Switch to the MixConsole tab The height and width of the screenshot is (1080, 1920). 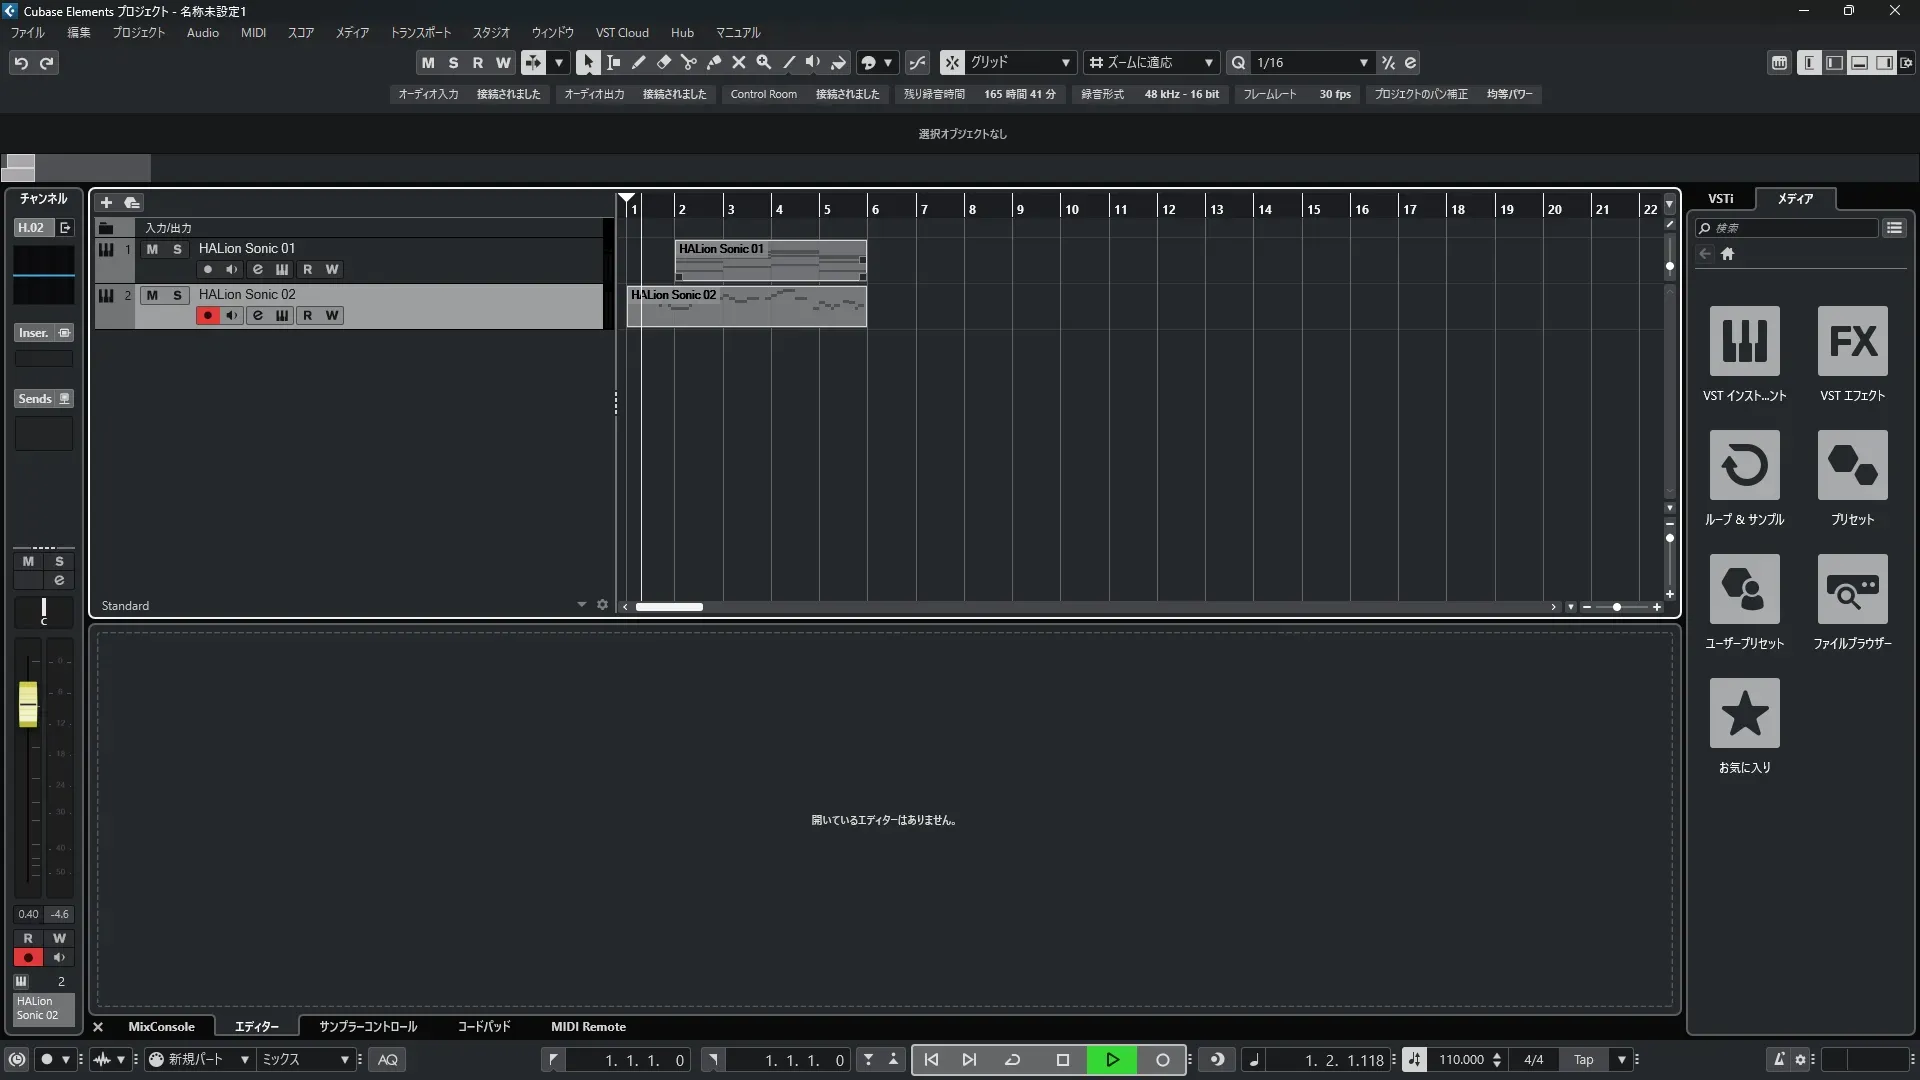pyautogui.click(x=161, y=1027)
